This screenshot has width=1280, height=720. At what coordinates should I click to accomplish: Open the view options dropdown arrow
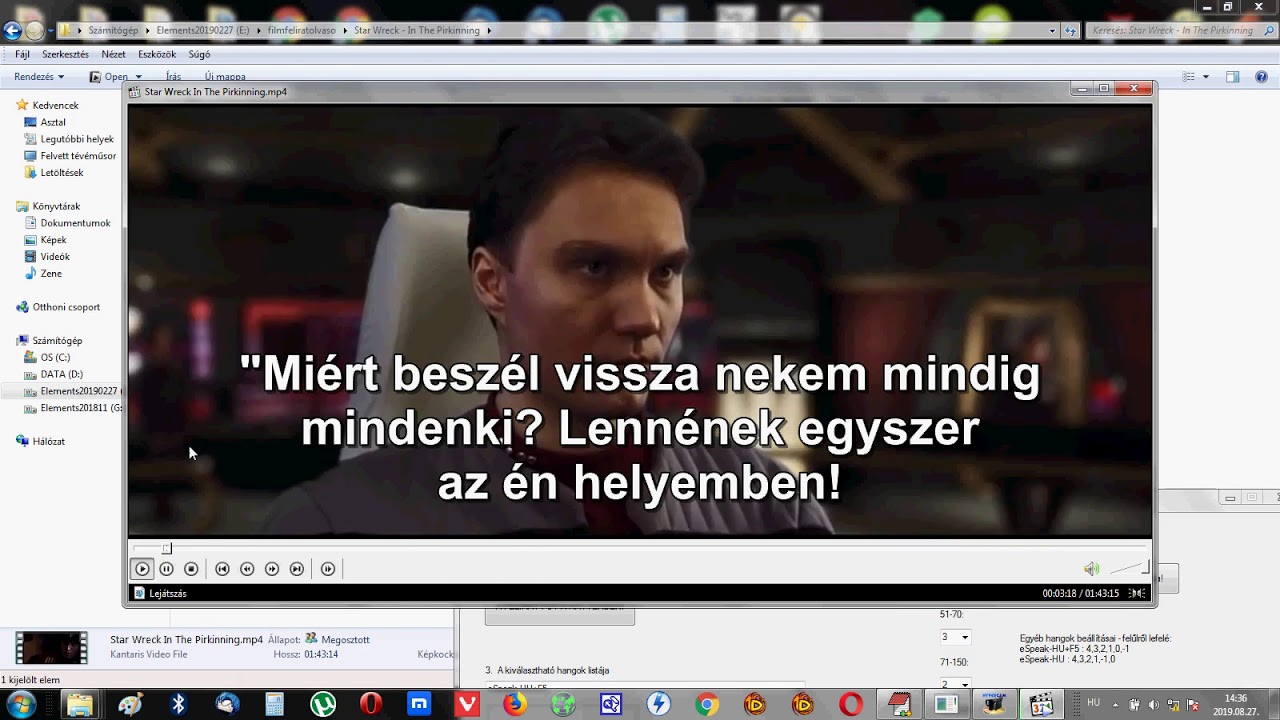tap(1205, 77)
